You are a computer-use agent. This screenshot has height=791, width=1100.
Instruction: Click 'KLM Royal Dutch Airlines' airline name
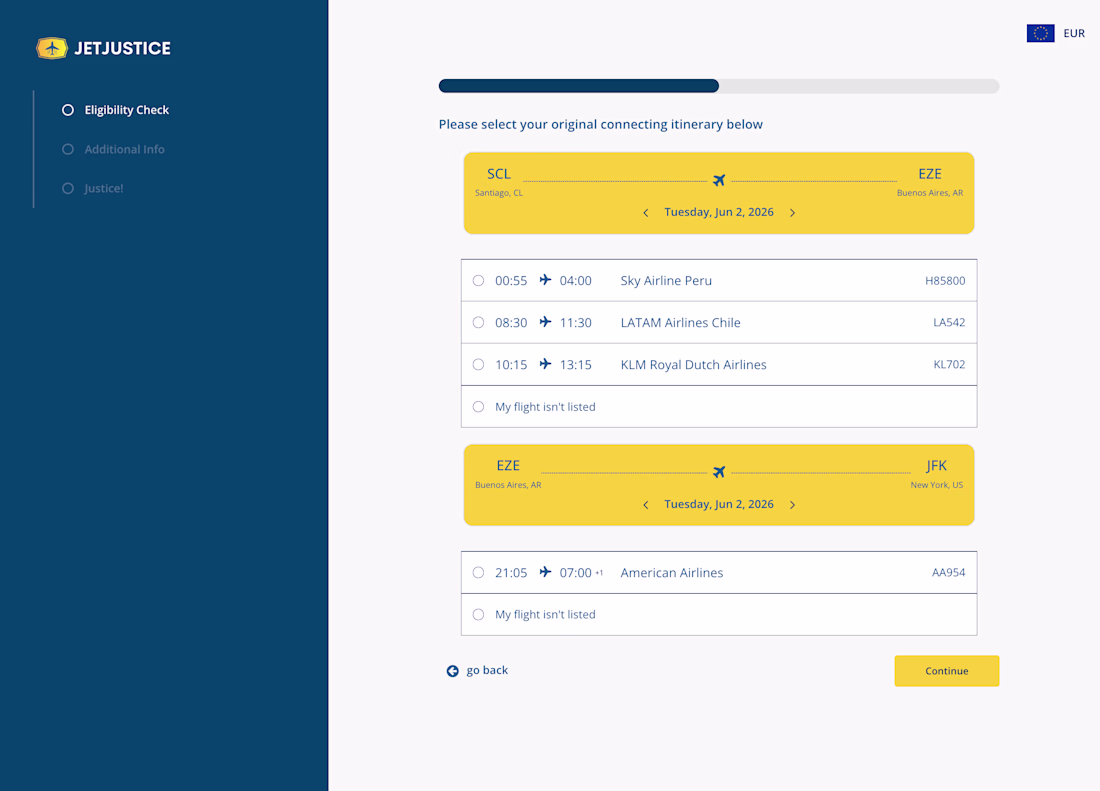coord(693,365)
